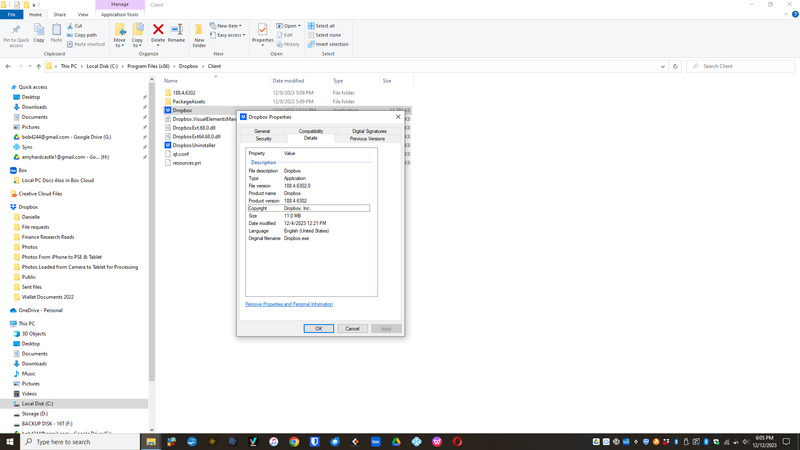This screenshot has width=800, height=450.
Task: Click the Search Client input field
Action: (x=740, y=66)
